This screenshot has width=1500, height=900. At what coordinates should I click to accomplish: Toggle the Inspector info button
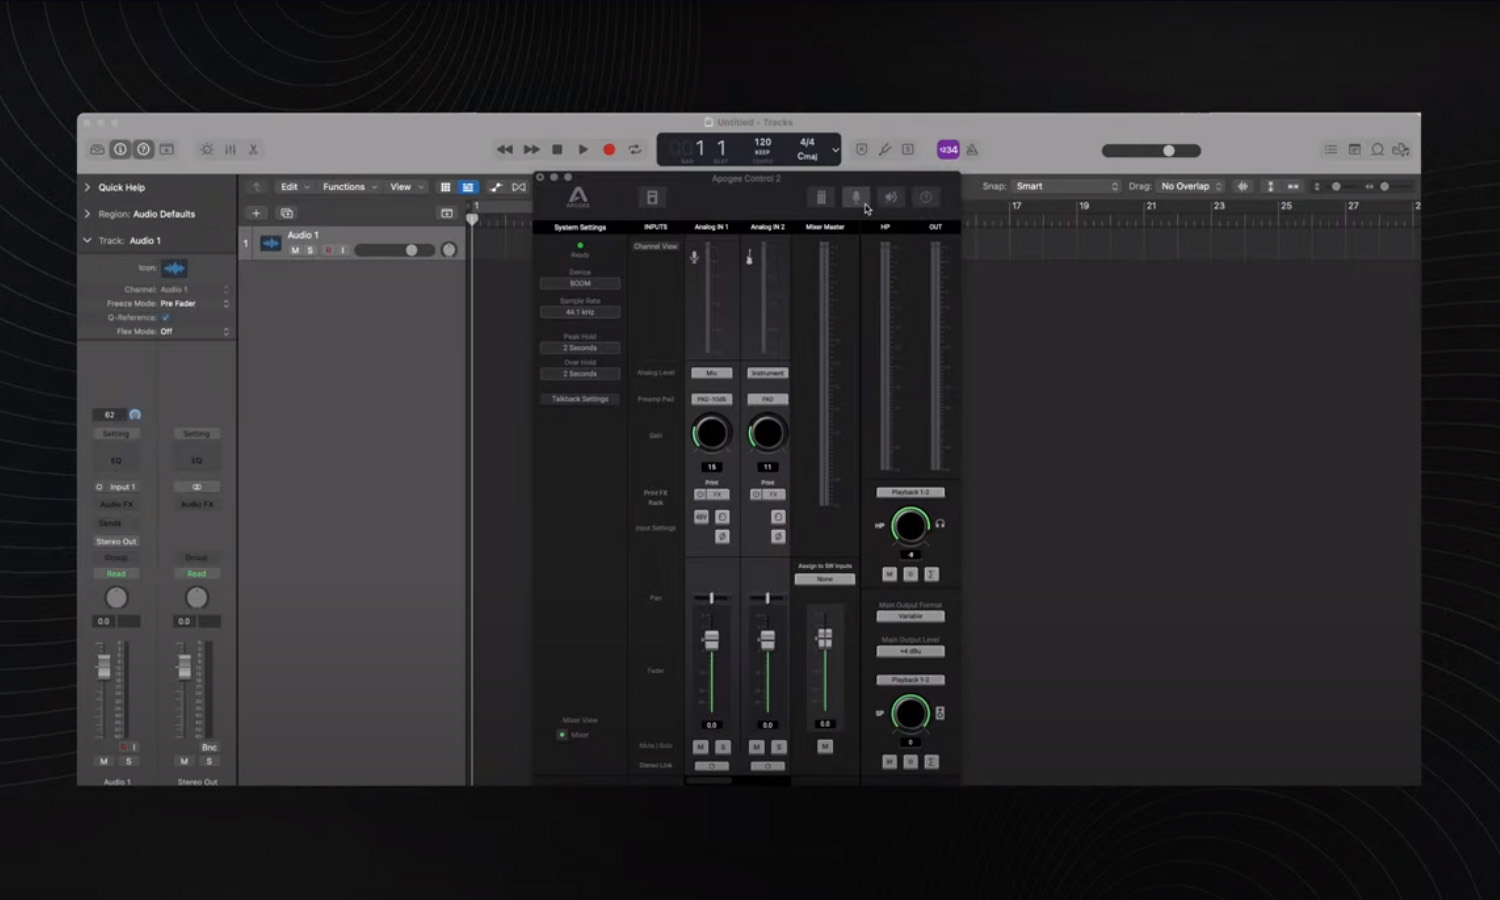tap(120, 149)
